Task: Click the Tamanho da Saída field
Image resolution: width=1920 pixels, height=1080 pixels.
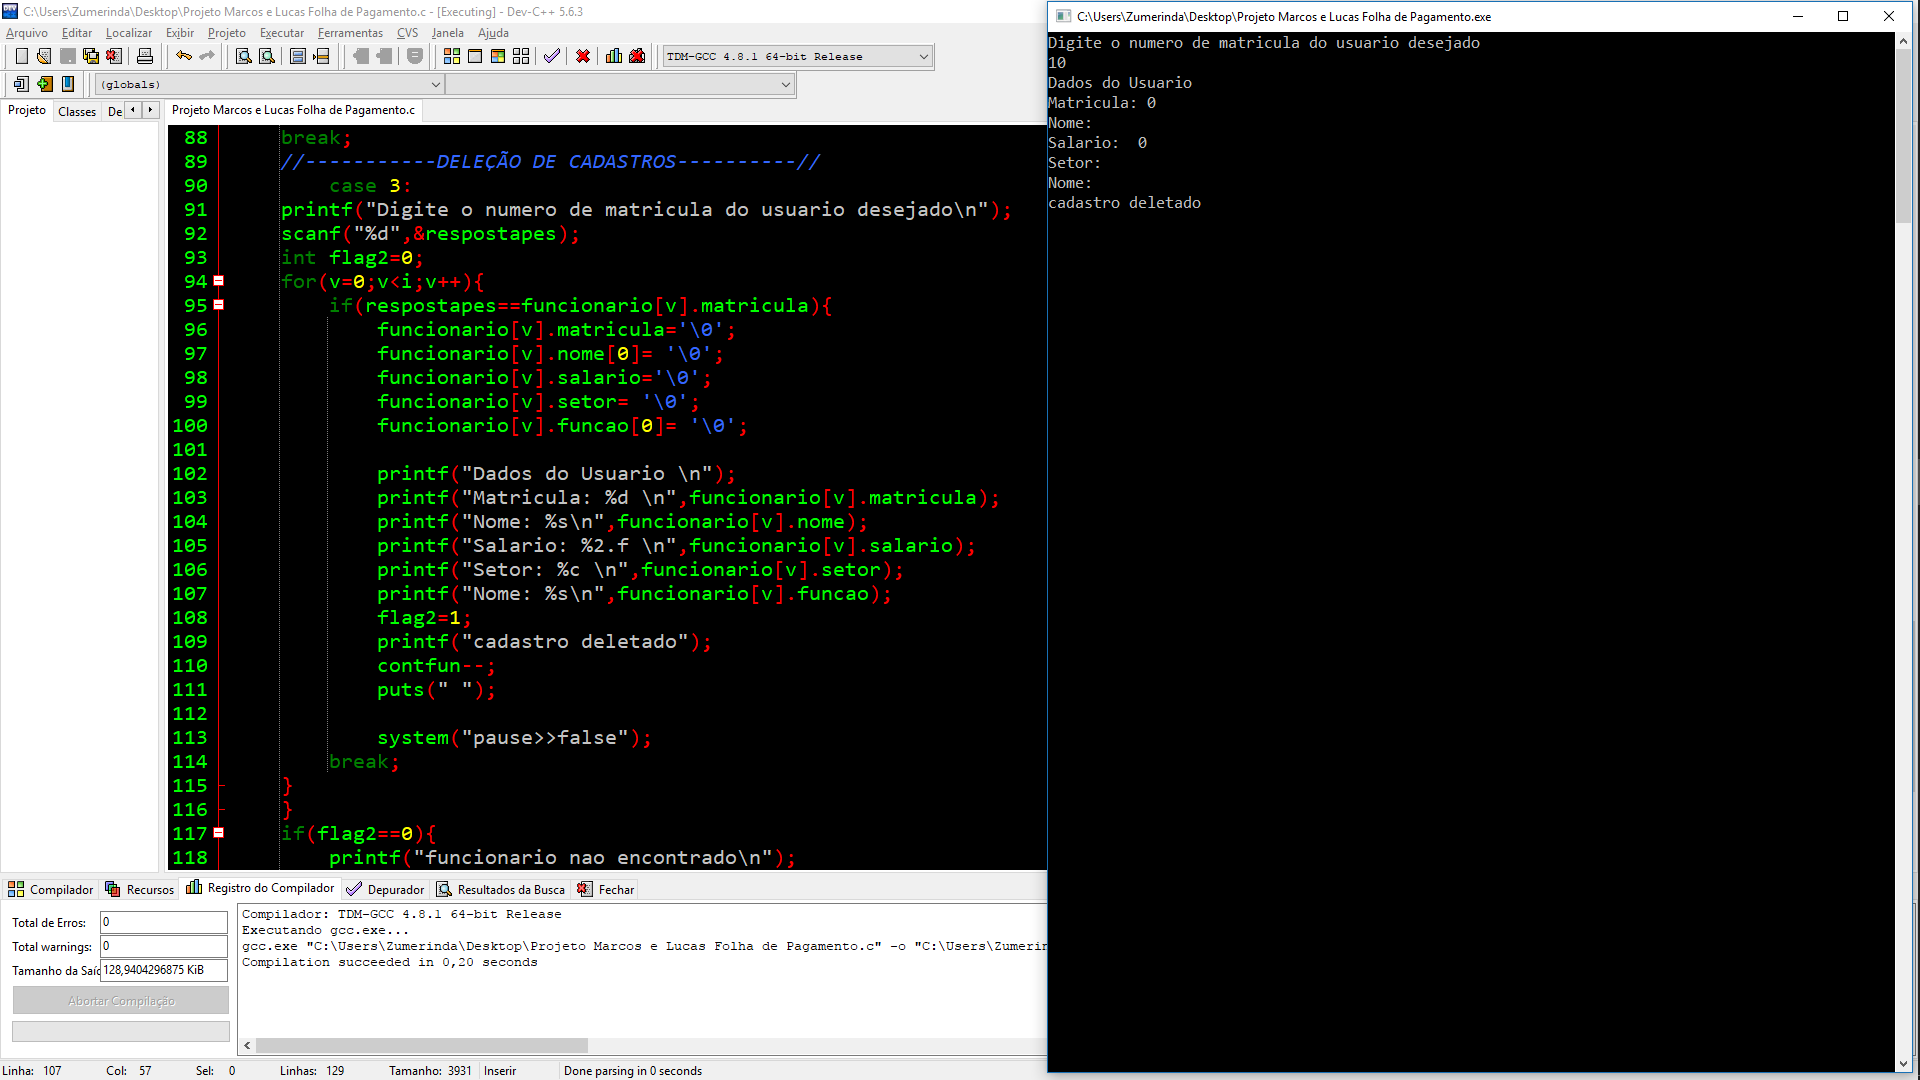Action: point(164,970)
